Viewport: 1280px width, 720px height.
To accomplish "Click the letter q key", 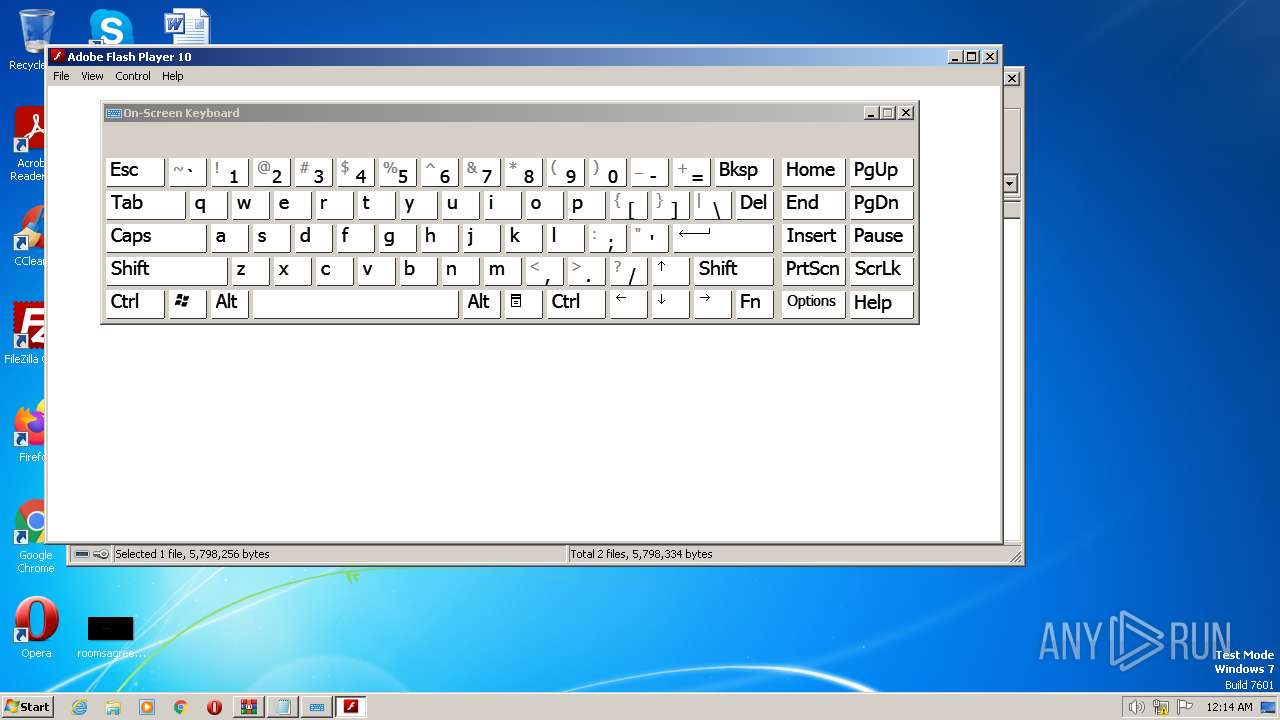I will [x=208, y=204].
